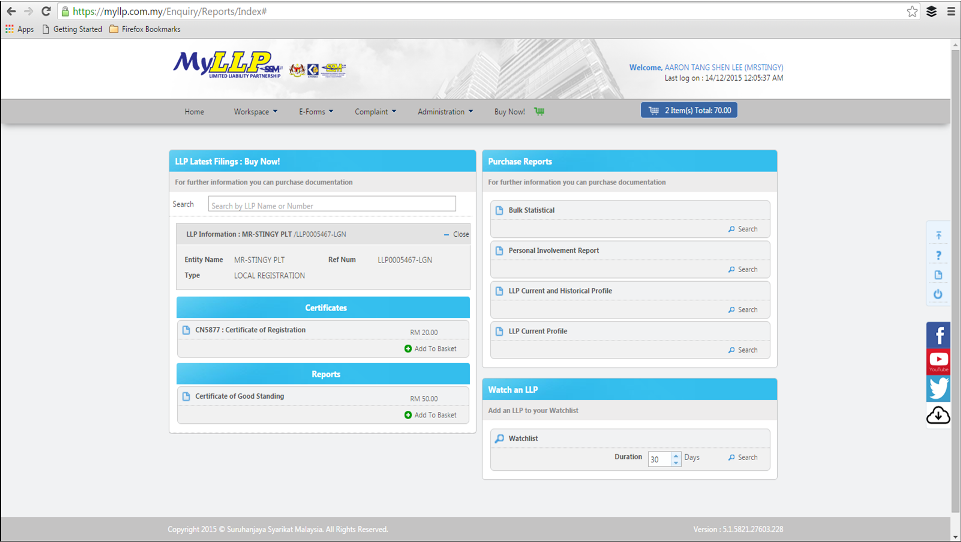The width and height of the screenshot is (961, 542).
Task: Open the Facebook social link
Action: click(938, 335)
